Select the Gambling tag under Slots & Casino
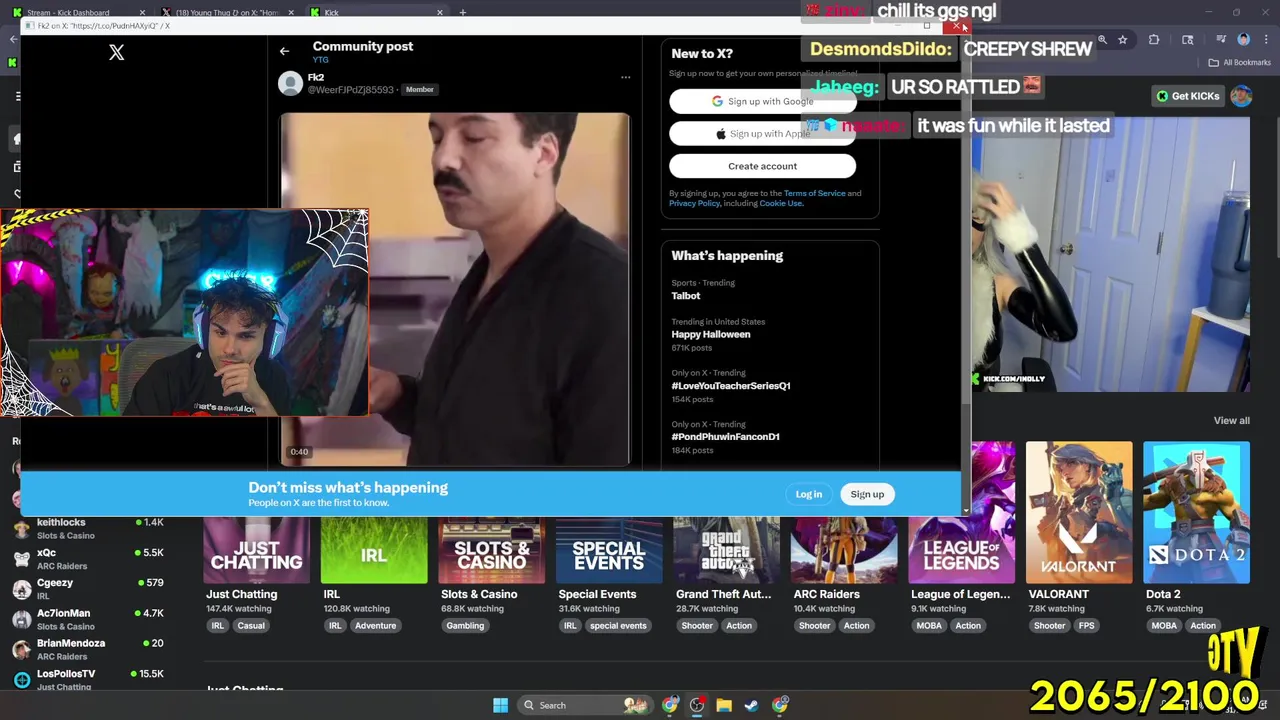1280x720 pixels. tap(465, 626)
